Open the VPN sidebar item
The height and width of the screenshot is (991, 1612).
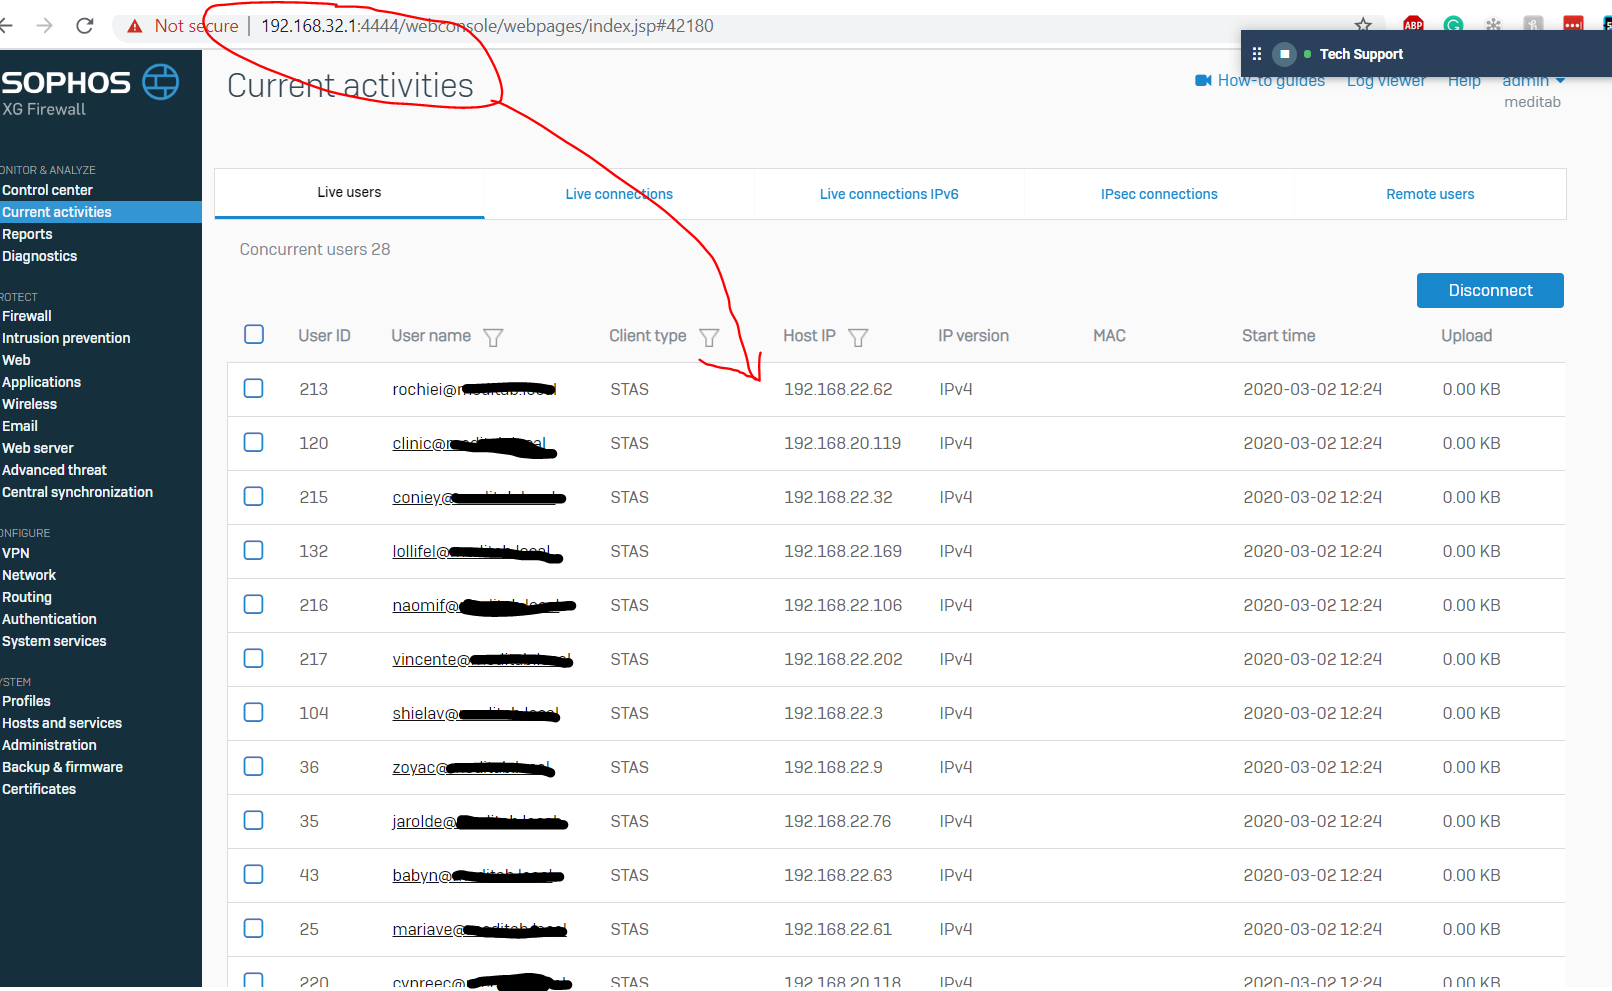pyautogui.click(x=15, y=553)
